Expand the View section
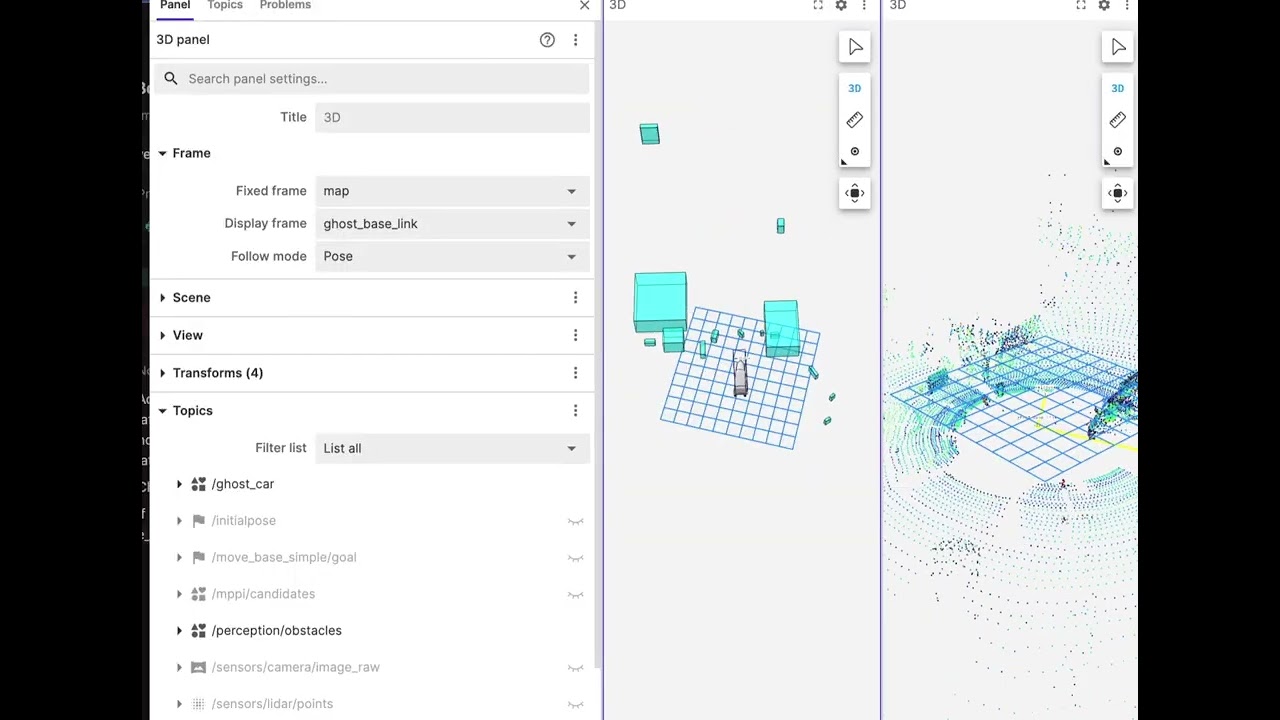Image resolution: width=1280 pixels, height=720 pixels. click(162, 335)
